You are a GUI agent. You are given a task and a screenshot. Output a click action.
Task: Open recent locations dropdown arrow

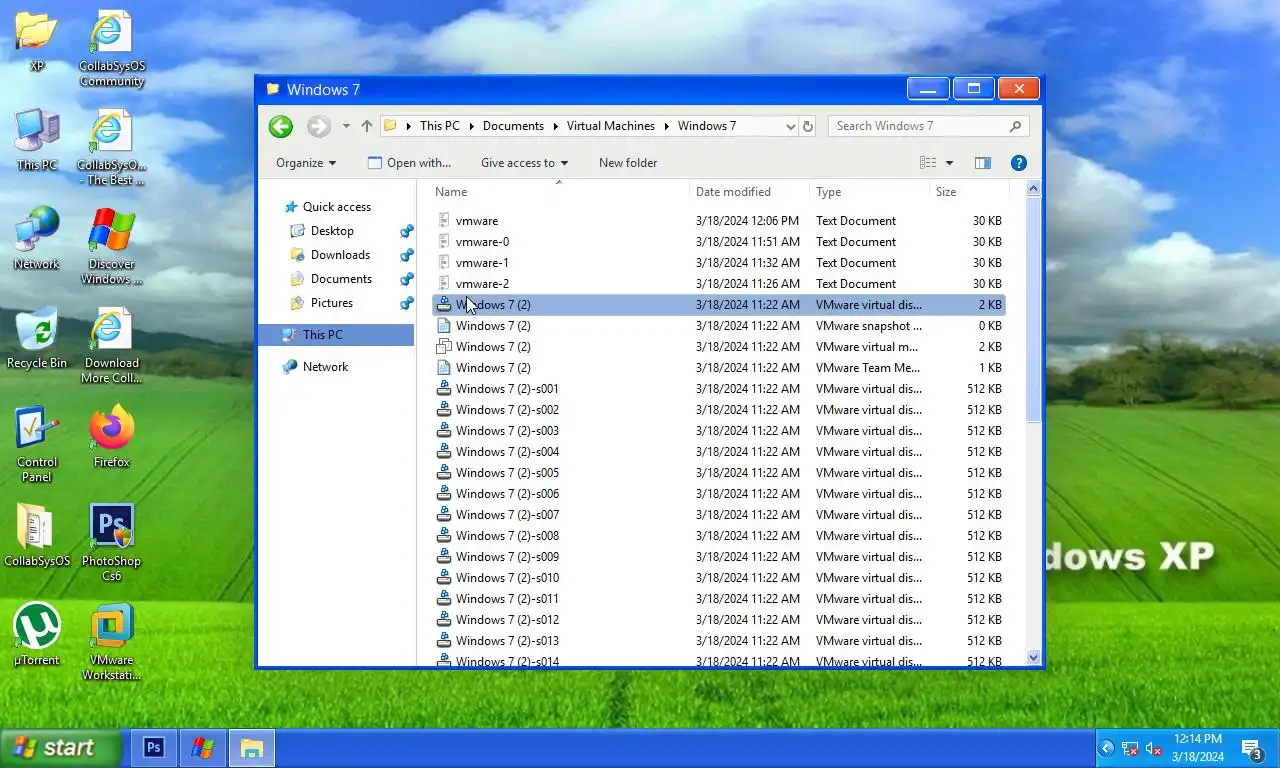(346, 126)
